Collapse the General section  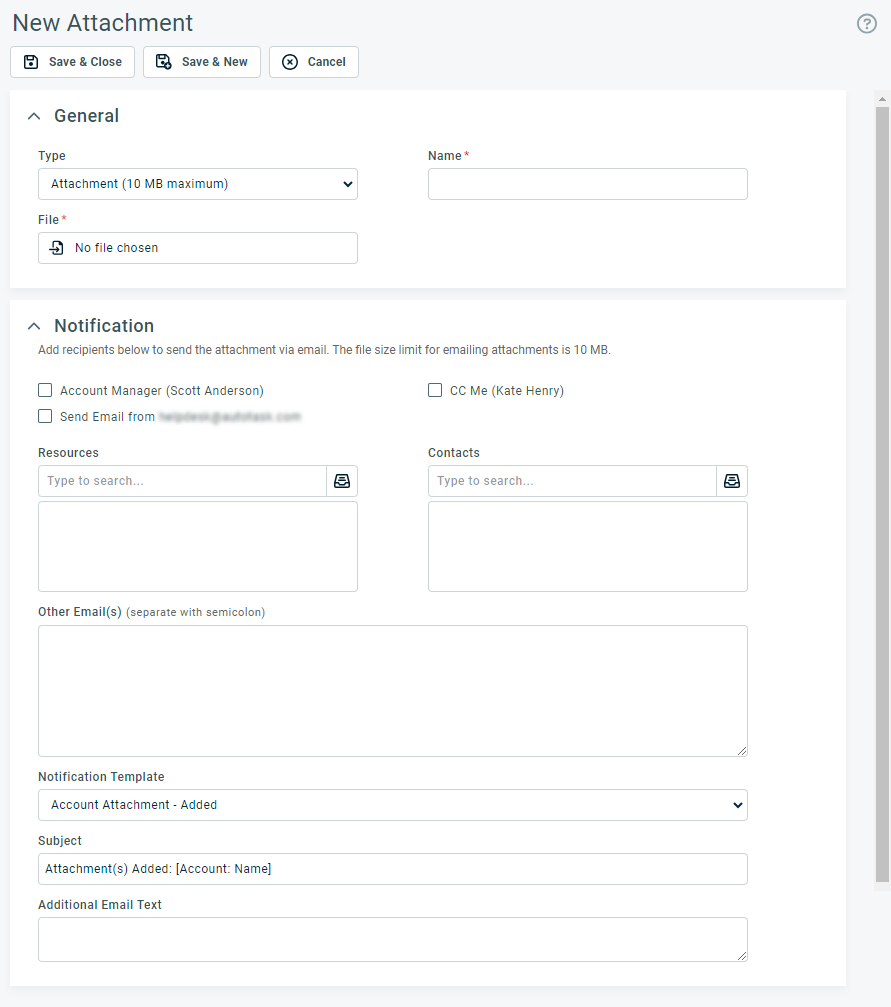tap(35, 116)
